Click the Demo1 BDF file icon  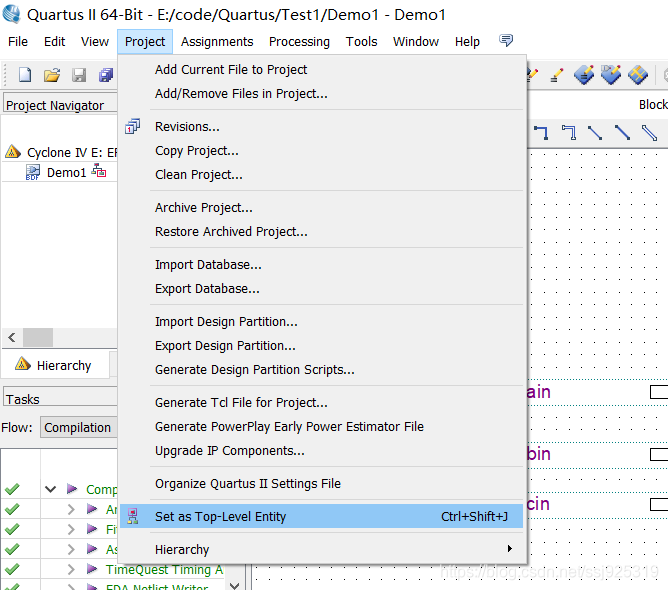[x=33, y=173]
